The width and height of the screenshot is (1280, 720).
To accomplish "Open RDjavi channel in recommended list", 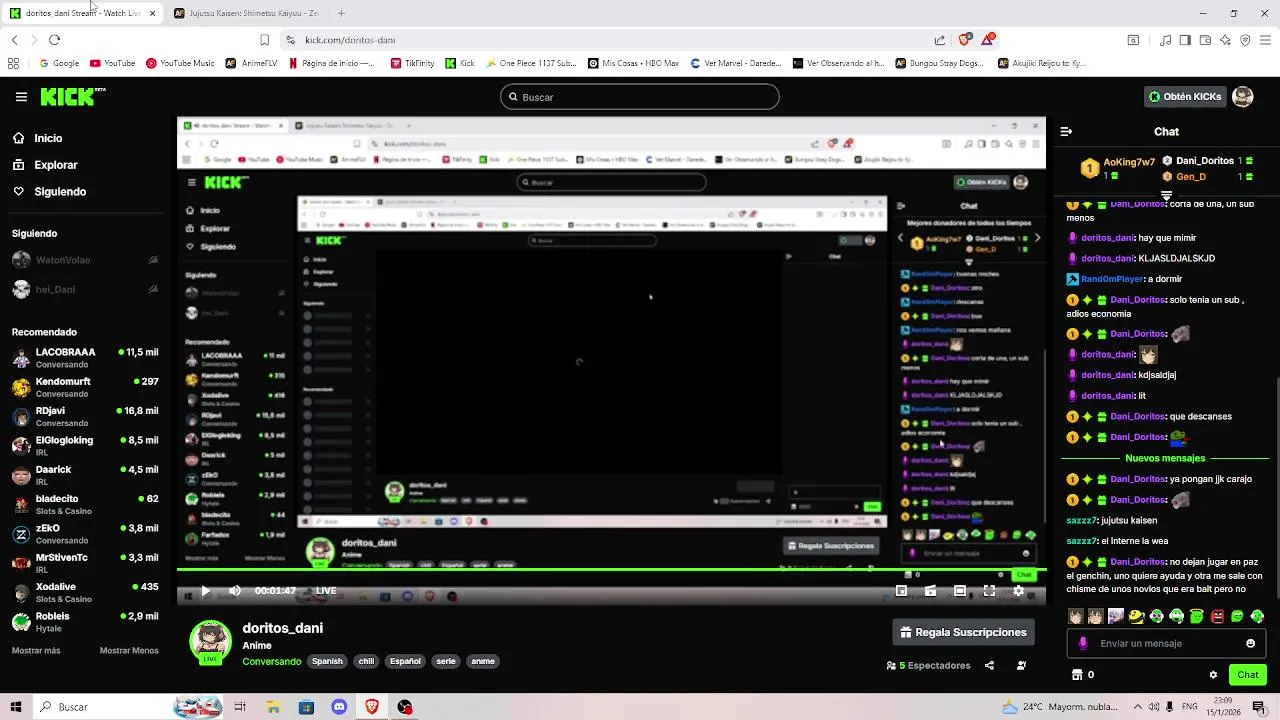I will (x=85, y=416).
